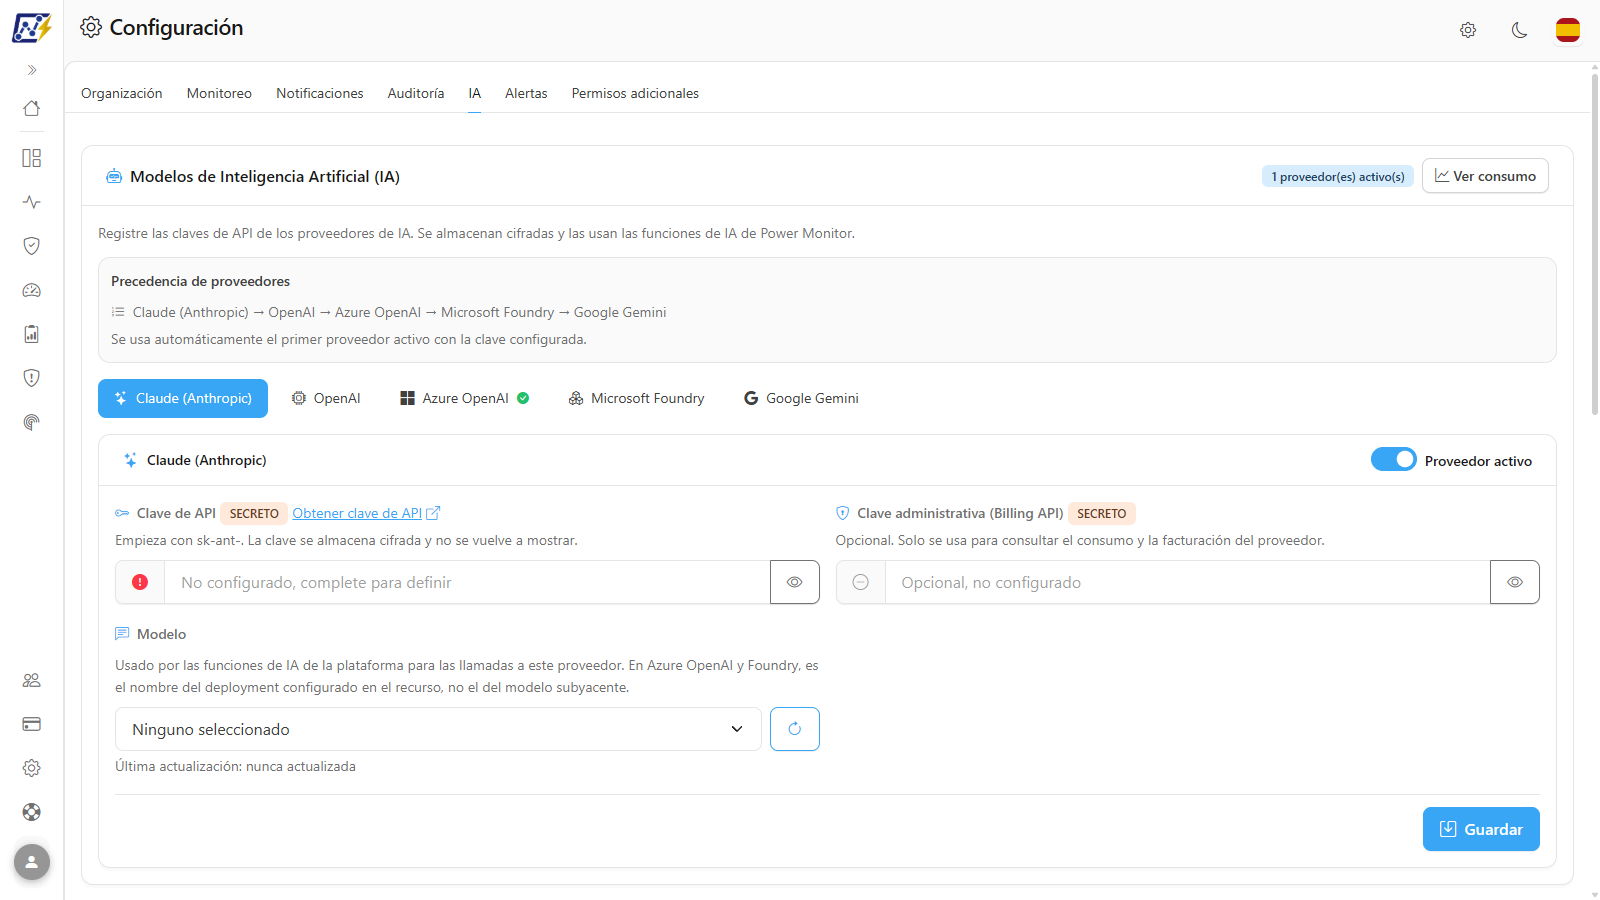The width and height of the screenshot is (1600, 900).
Task: Select the Azure OpenAI provider tab
Action: tap(465, 398)
